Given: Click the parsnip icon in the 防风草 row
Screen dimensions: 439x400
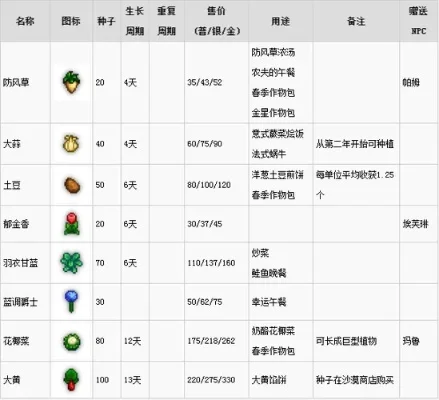Looking at the screenshot, I should (x=71, y=82).
